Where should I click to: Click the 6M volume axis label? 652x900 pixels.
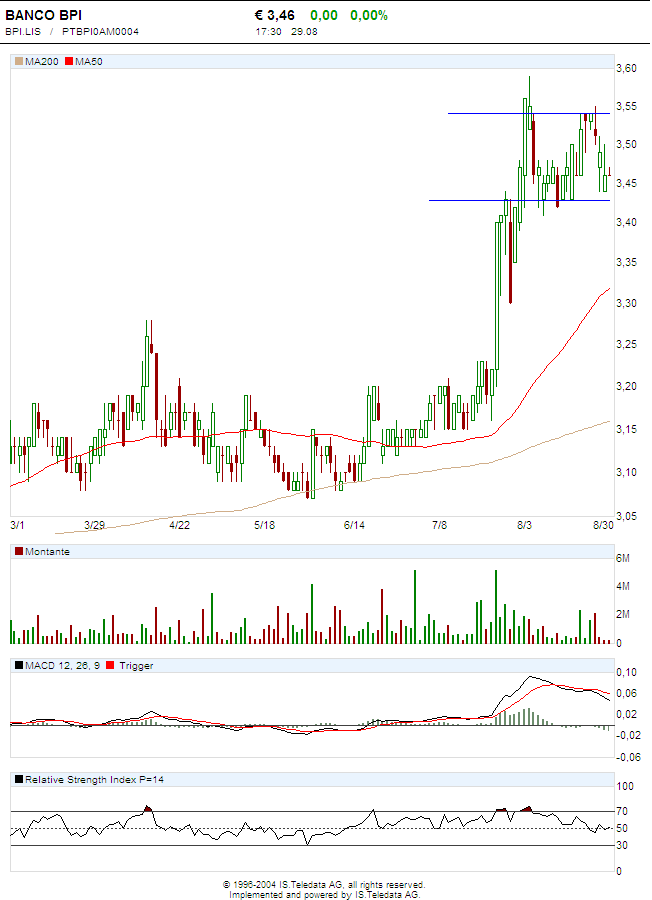tap(623, 558)
